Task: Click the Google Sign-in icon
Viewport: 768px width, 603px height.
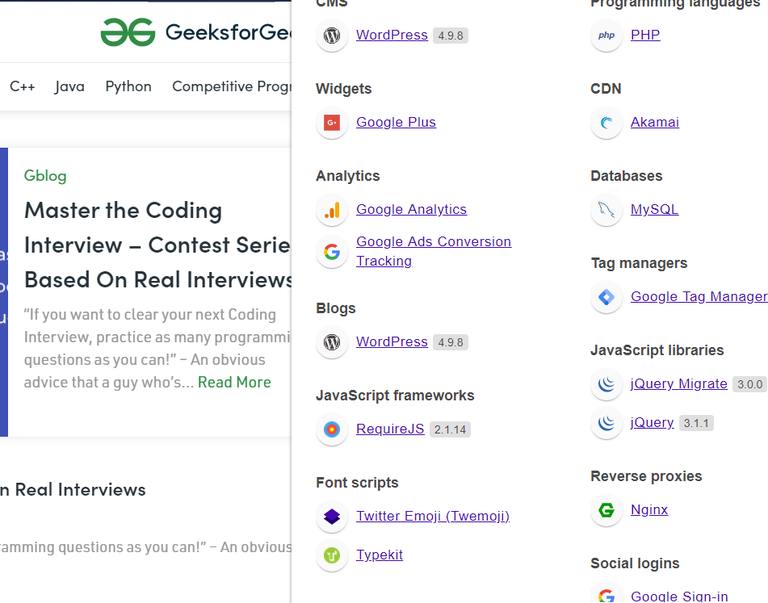Action: (x=606, y=594)
